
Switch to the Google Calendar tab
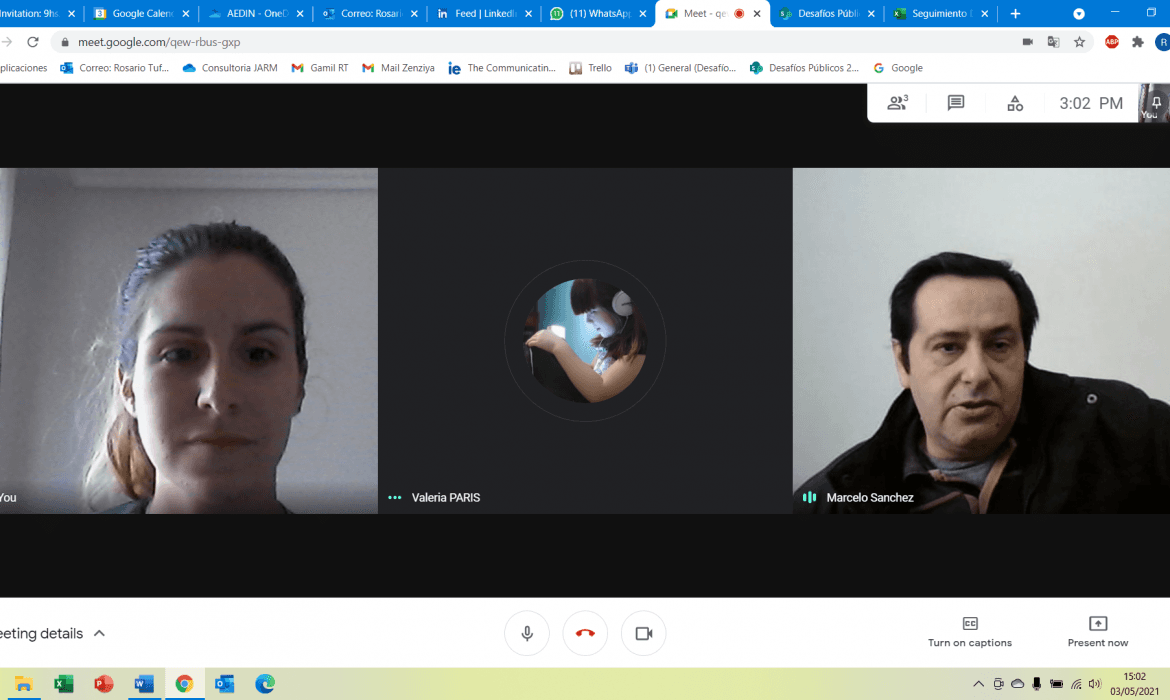pos(140,14)
